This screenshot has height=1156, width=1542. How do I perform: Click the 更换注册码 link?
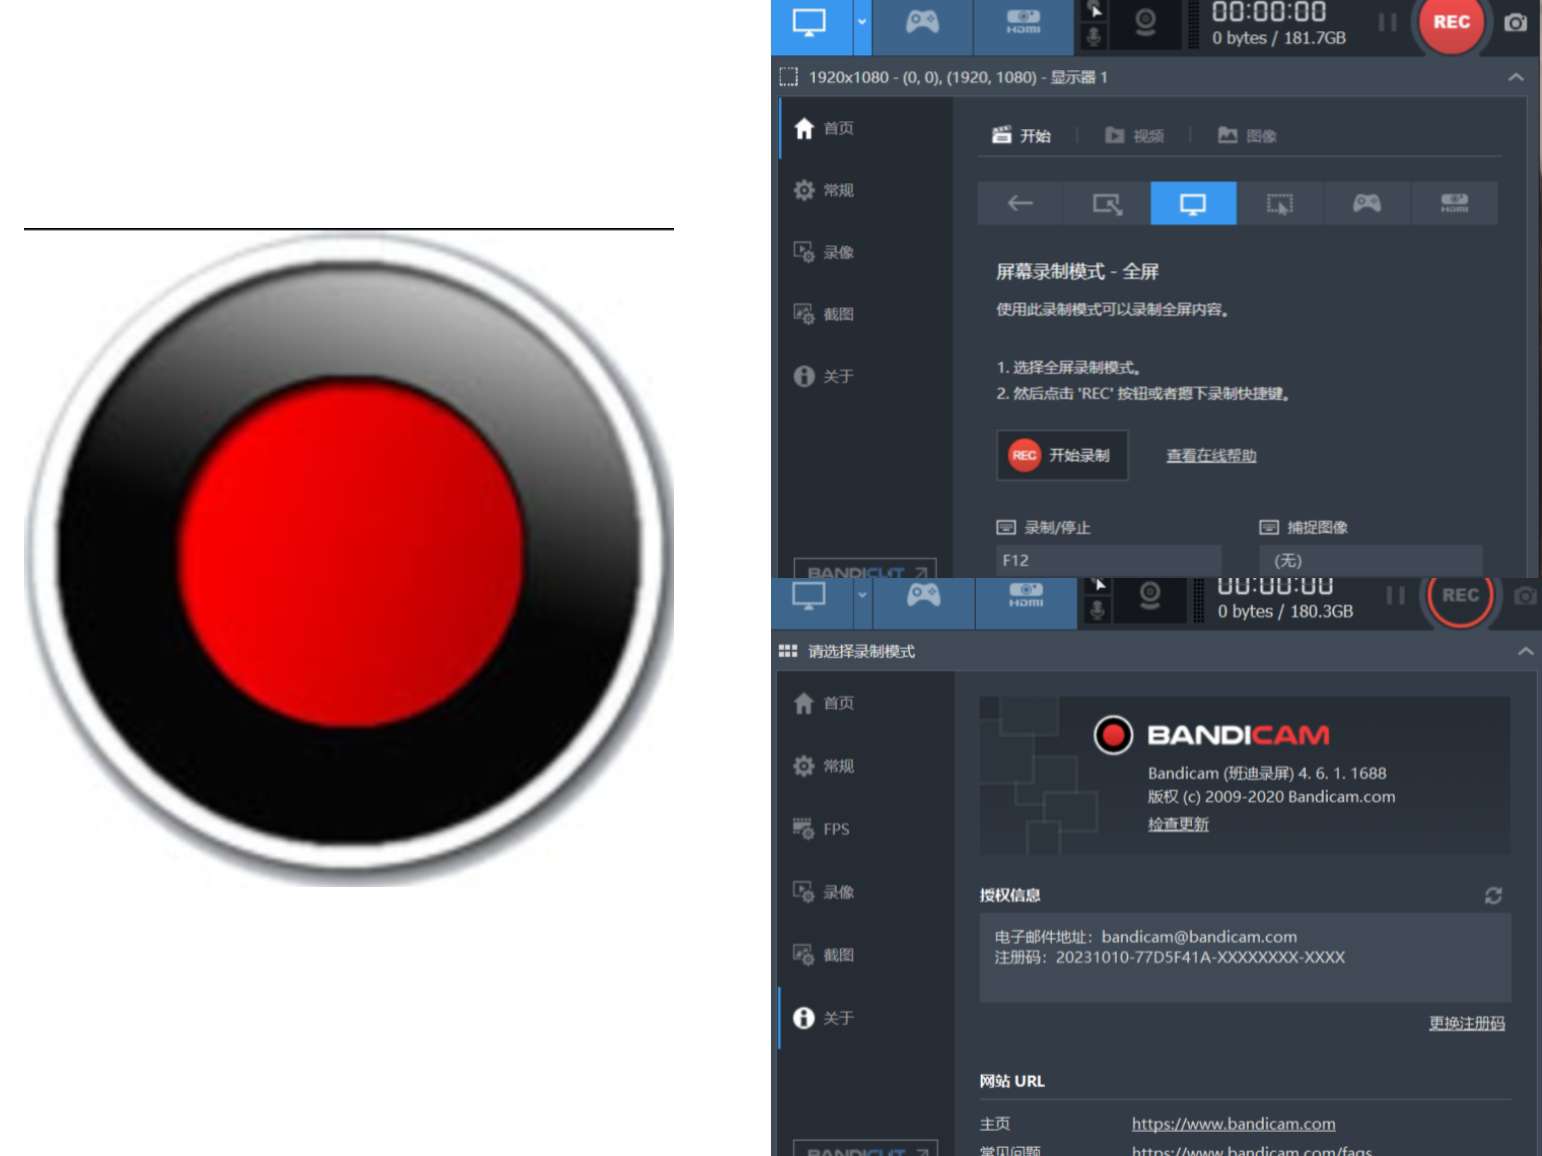pos(1467,1023)
